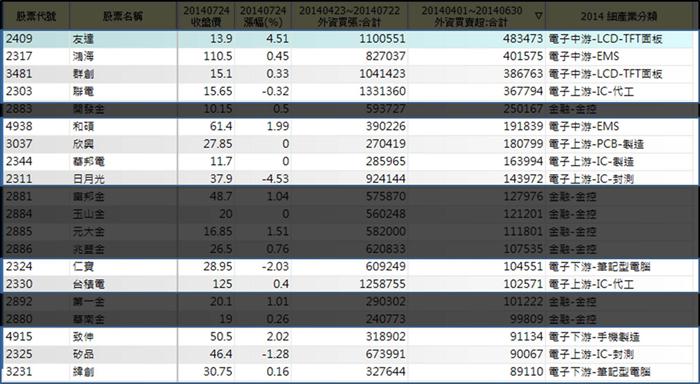Click the 2014 細產業分類 column header
The image size is (700, 384).
pyautogui.click(x=619, y=17)
